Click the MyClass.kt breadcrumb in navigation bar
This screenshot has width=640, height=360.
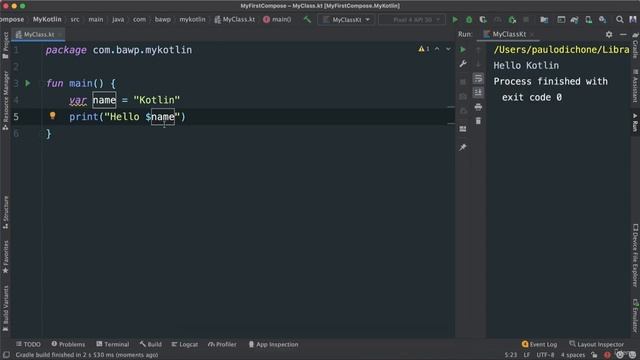tap(235, 19)
